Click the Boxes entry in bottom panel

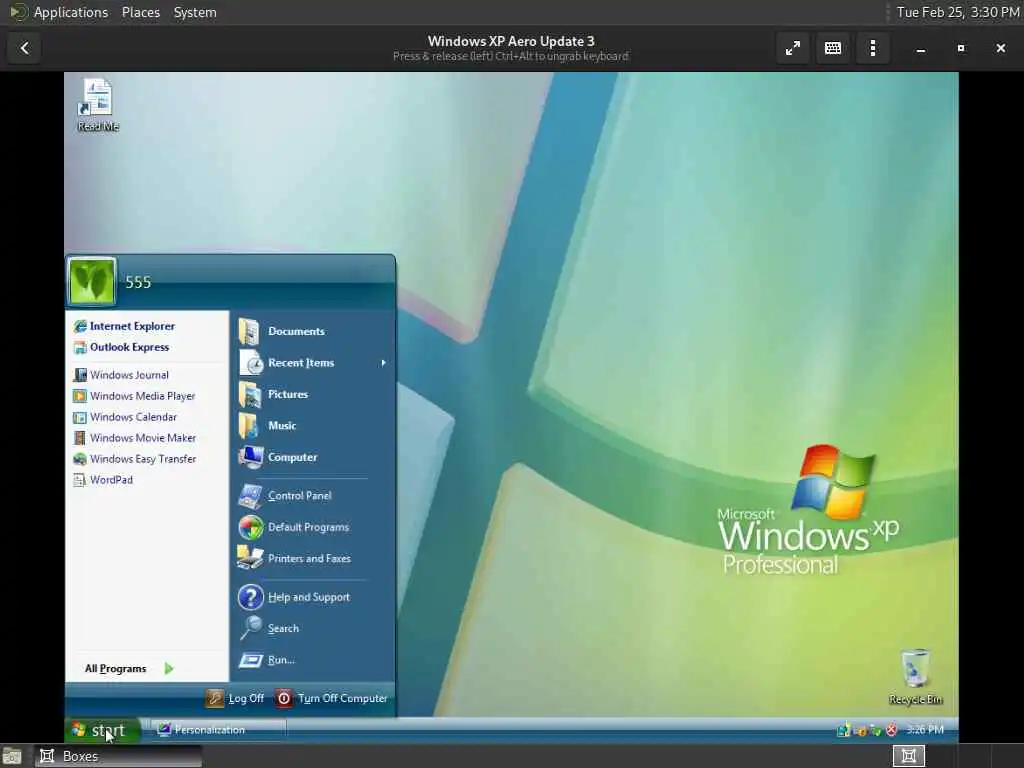[118, 756]
